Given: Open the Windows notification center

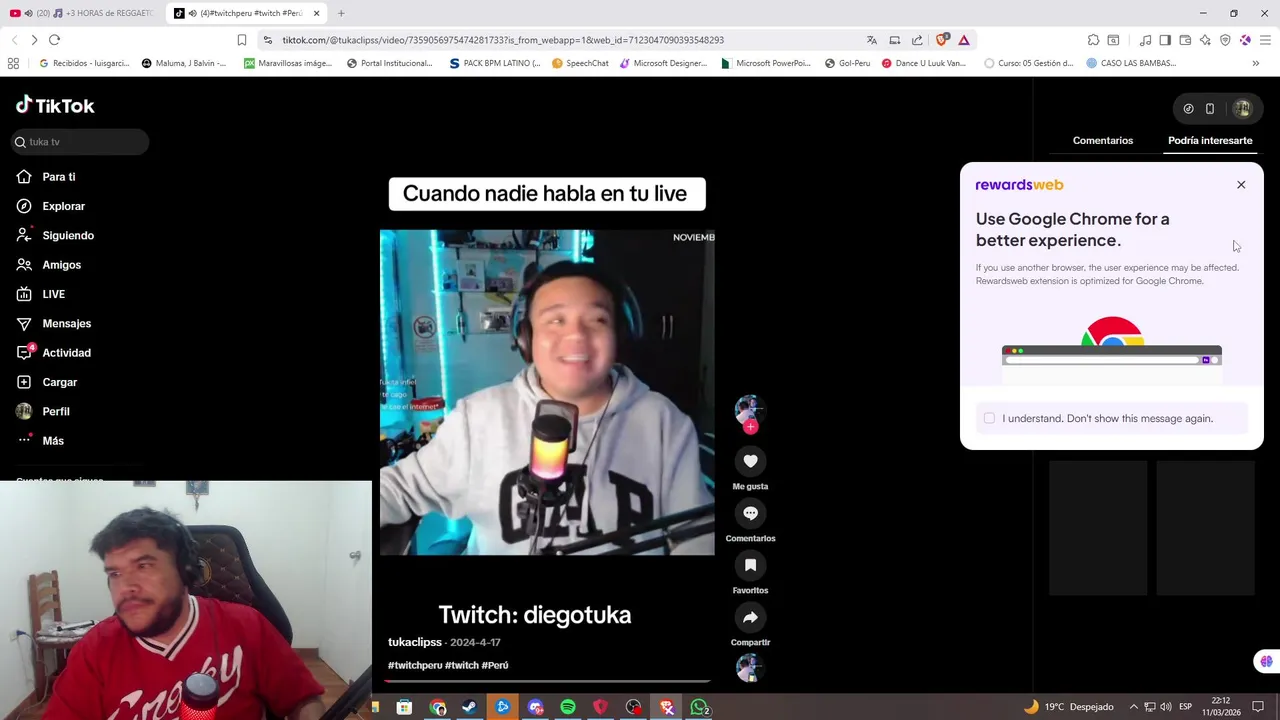Looking at the screenshot, I should coord(1258,707).
